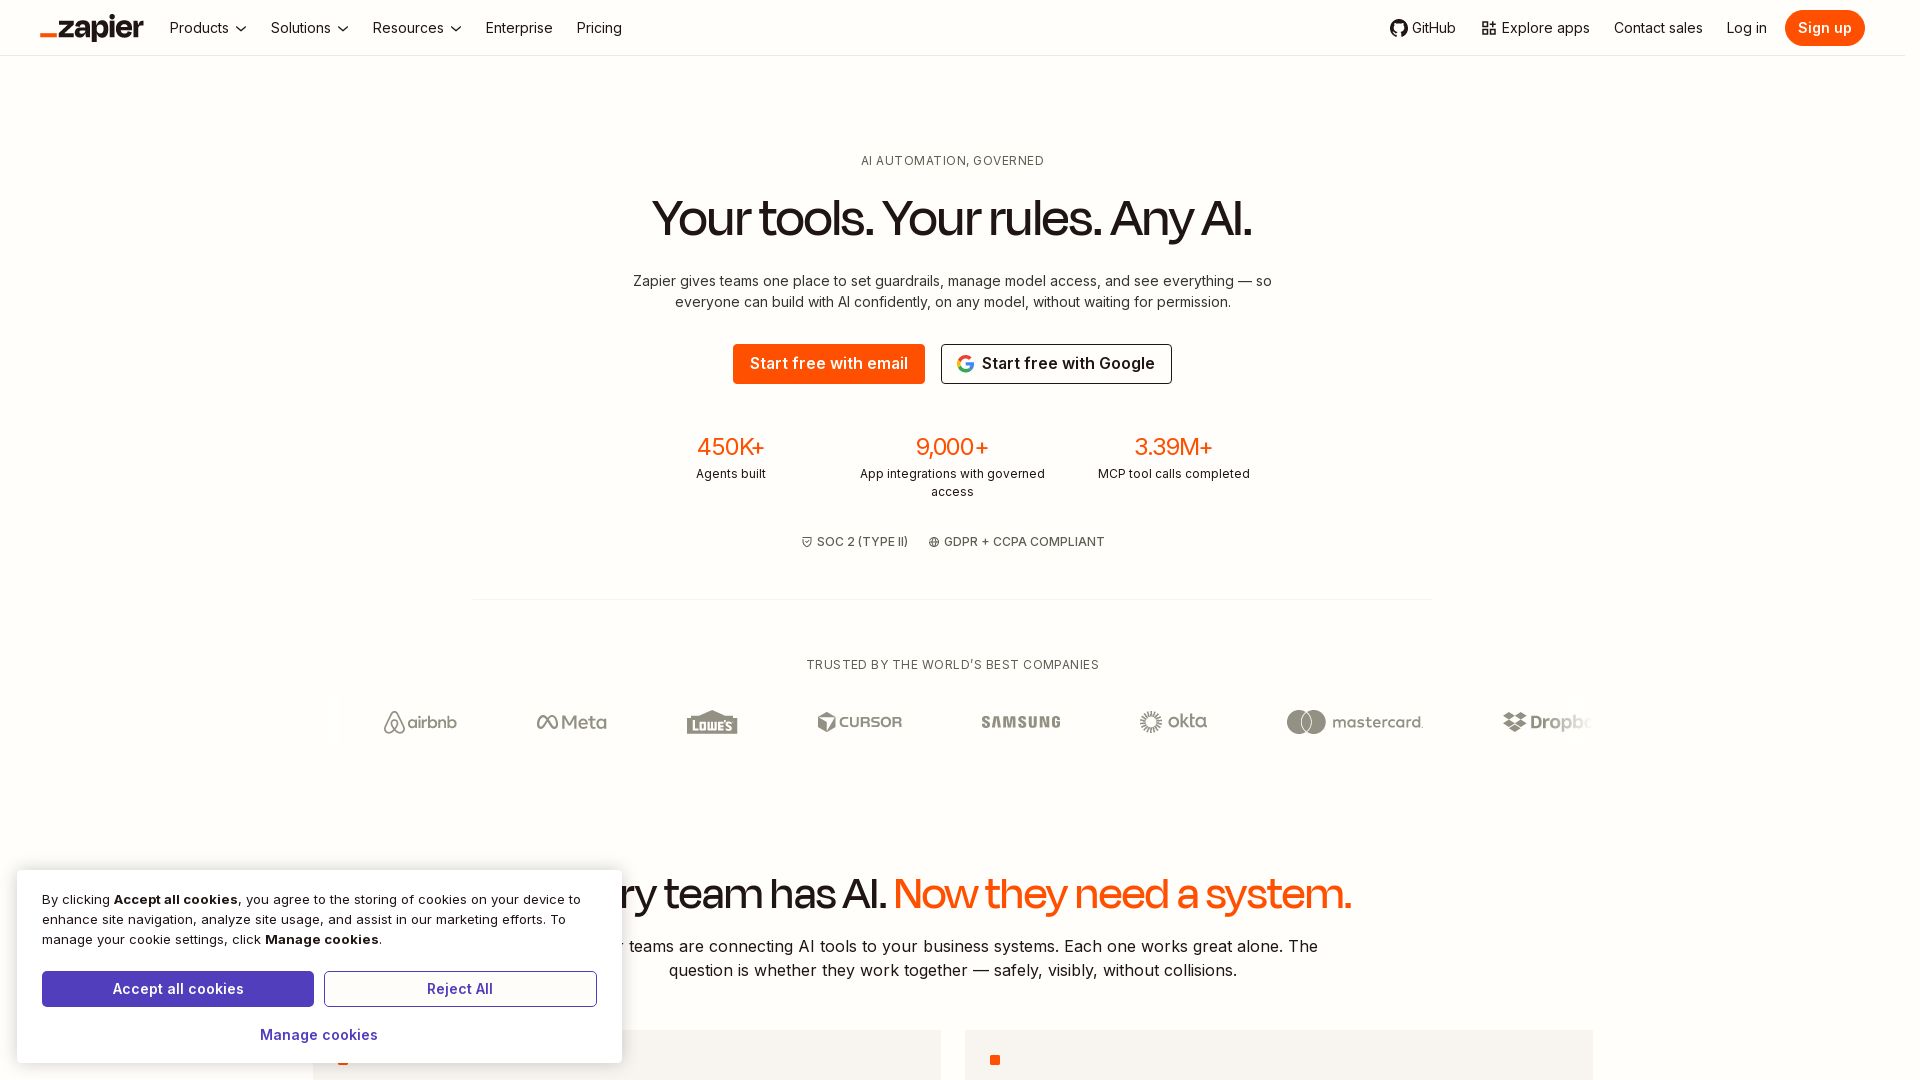Click TRUSTED BY THE WORLD'S BEST COMPANIES text
Screen dimensions: 1920x1080
tap(952, 665)
